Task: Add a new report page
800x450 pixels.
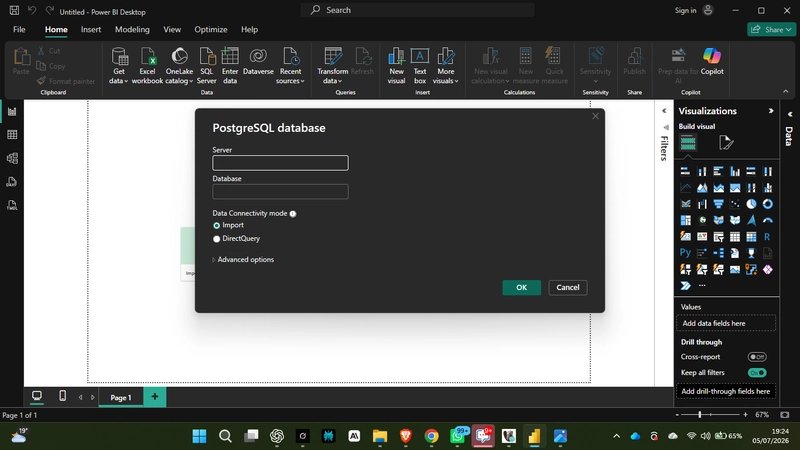Action: [x=155, y=397]
